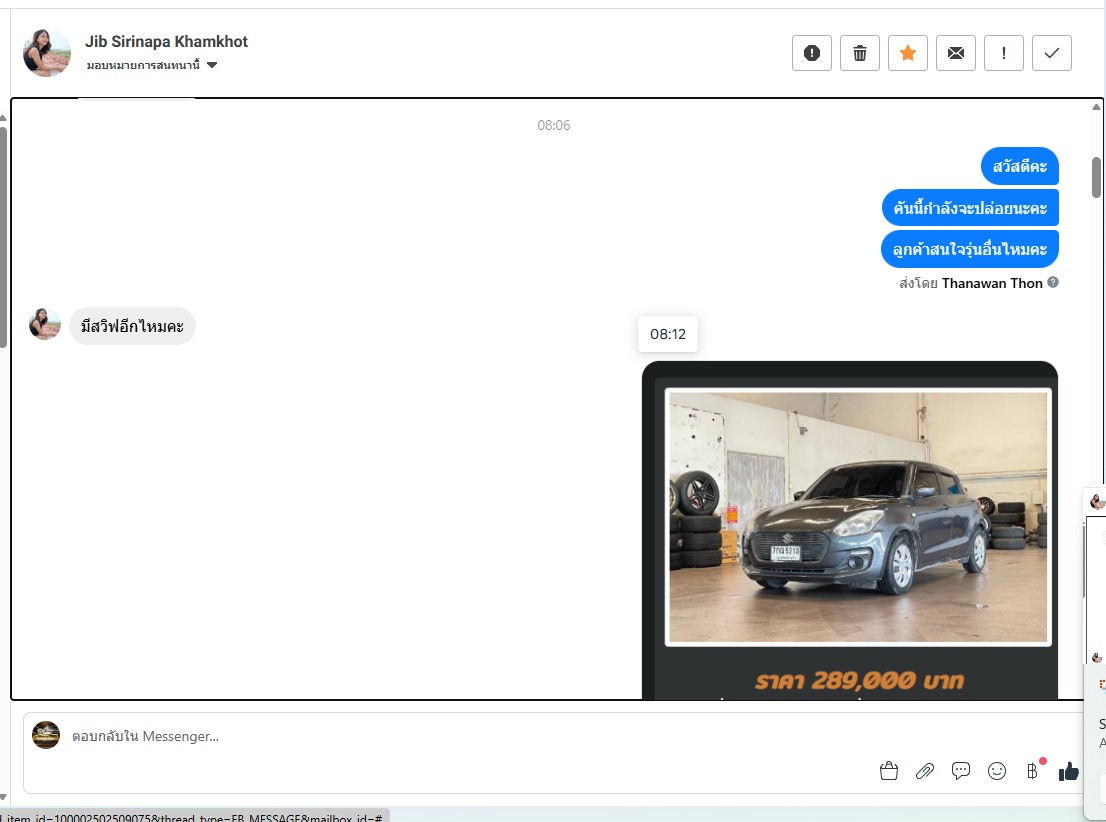Screen dimensions: 1106x822
Task: Click the left pane scrollbar thumb
Action: click(x=3, y=237)
